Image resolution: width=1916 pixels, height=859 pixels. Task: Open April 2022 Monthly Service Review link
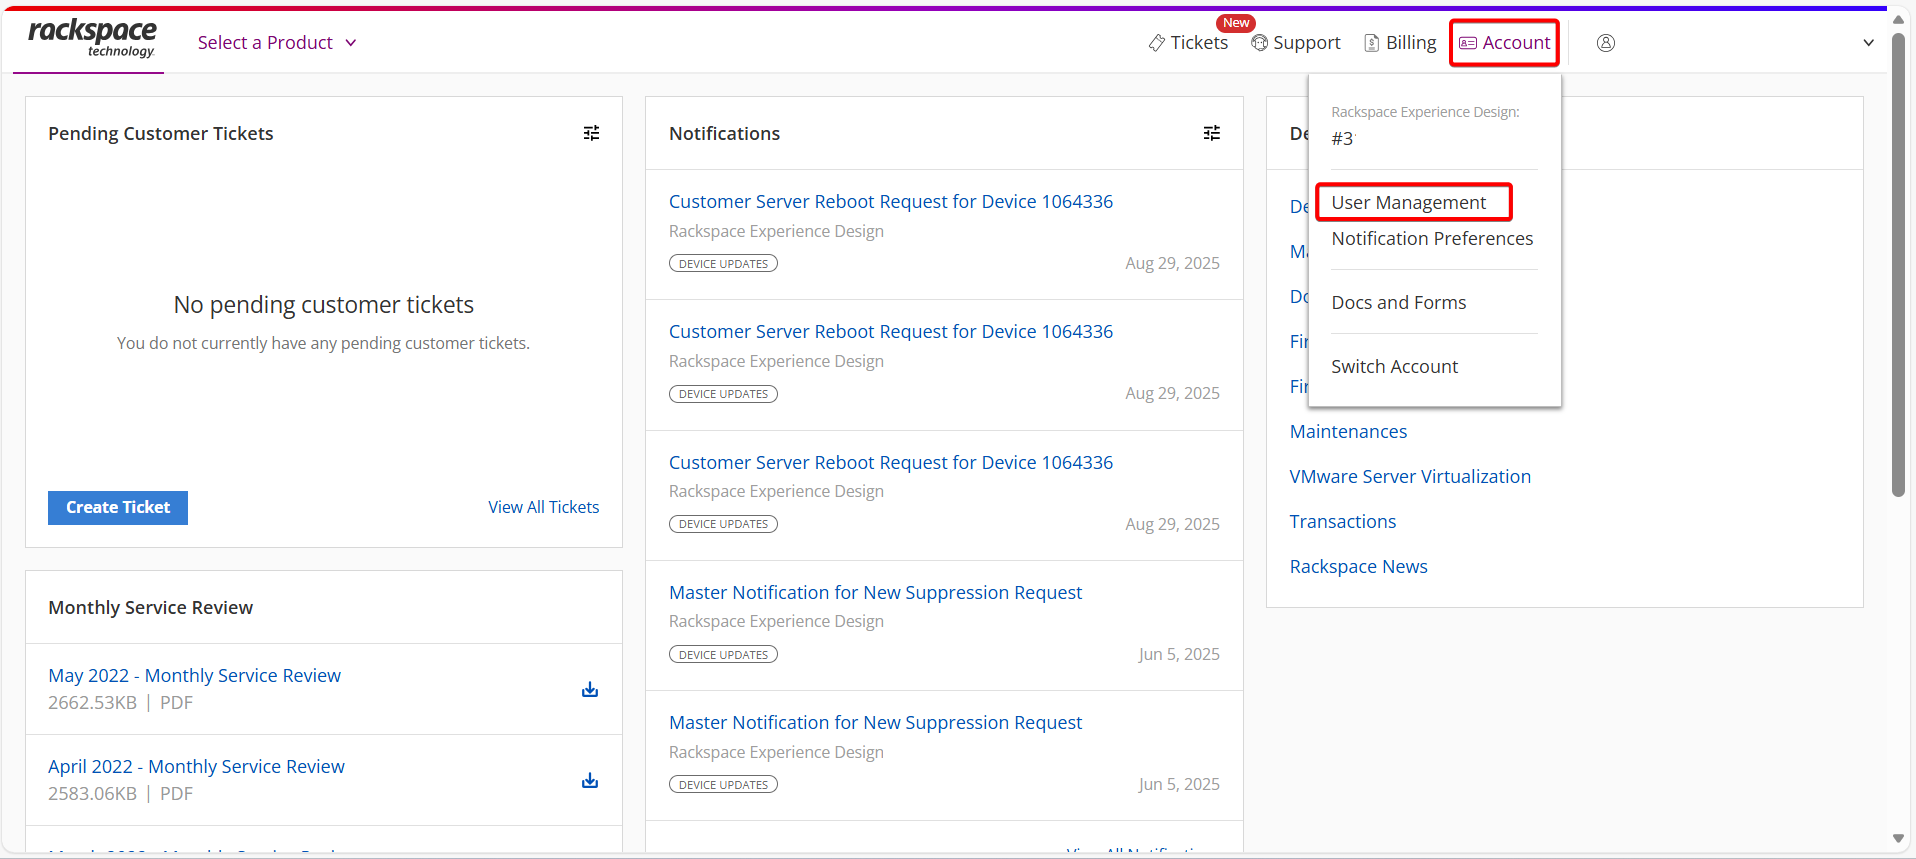click(196, 767)
